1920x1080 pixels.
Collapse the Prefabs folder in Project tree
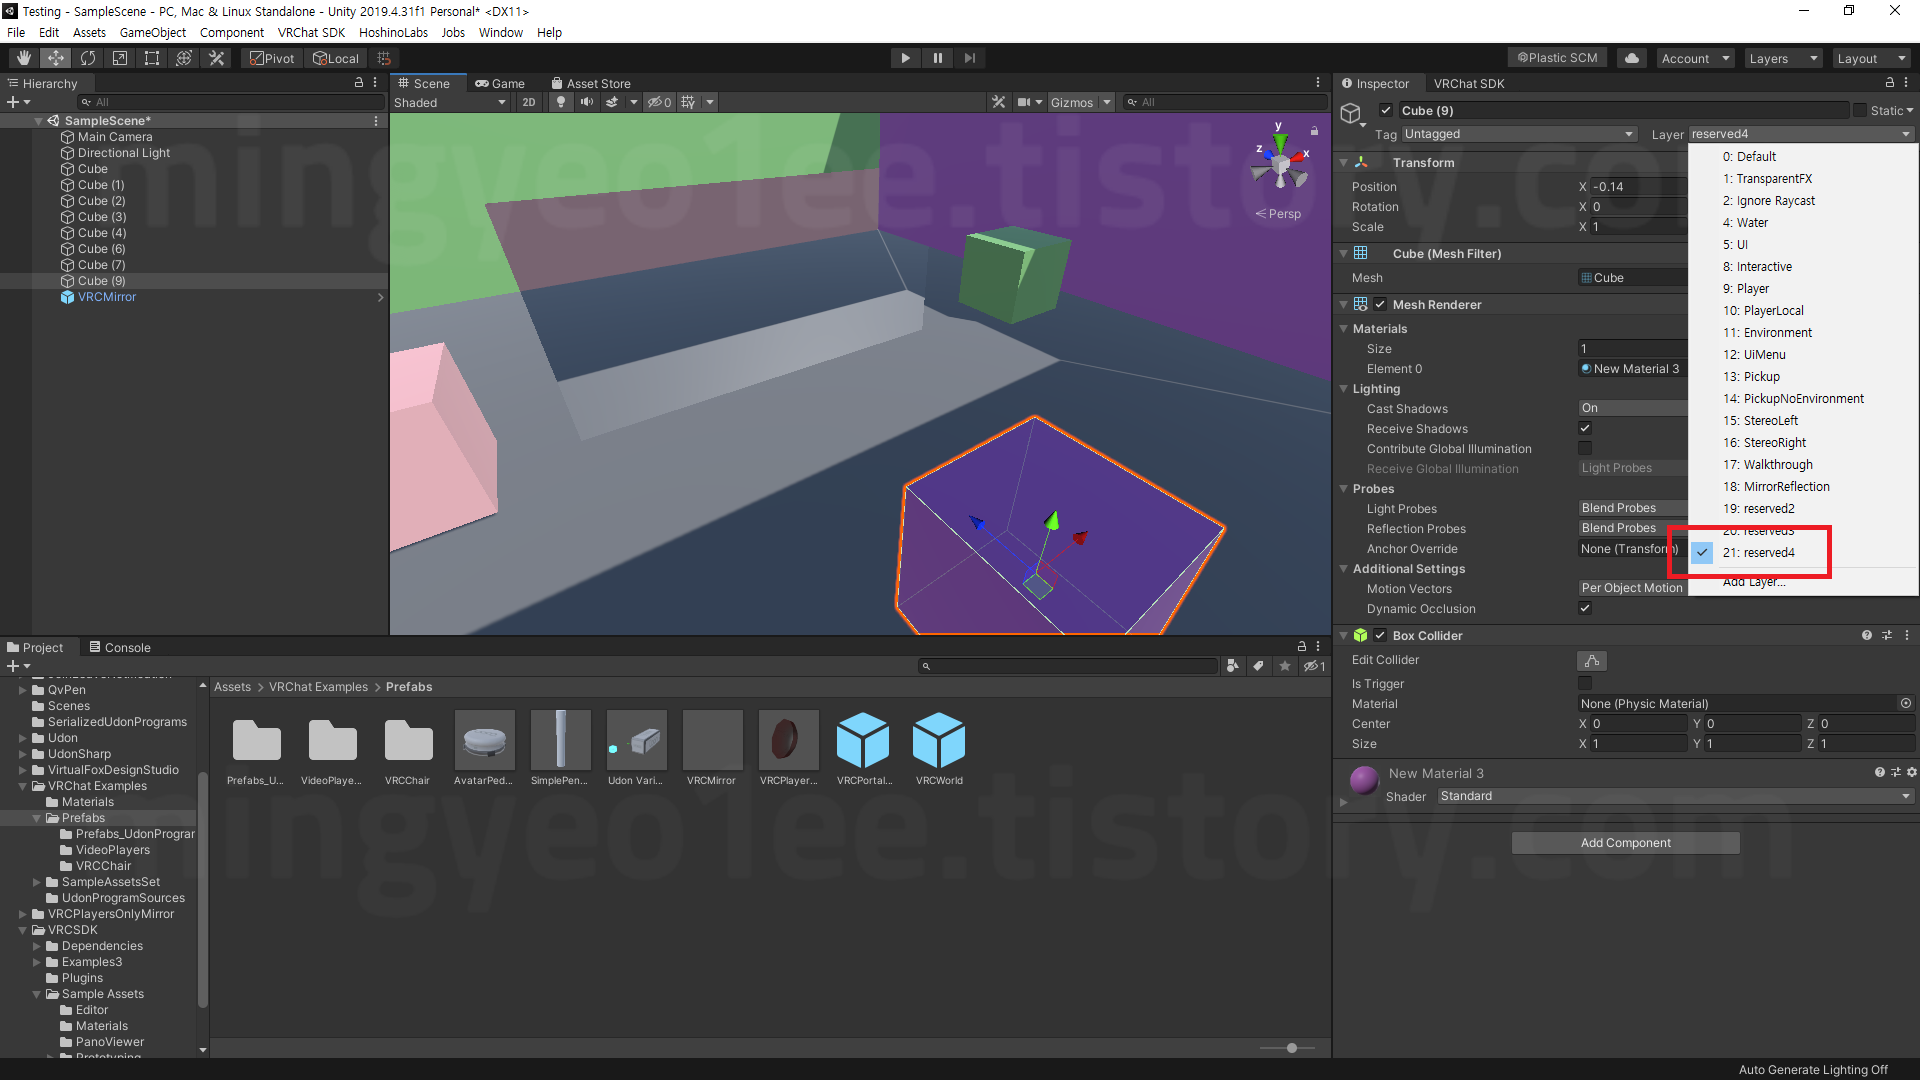click(37, 818)
